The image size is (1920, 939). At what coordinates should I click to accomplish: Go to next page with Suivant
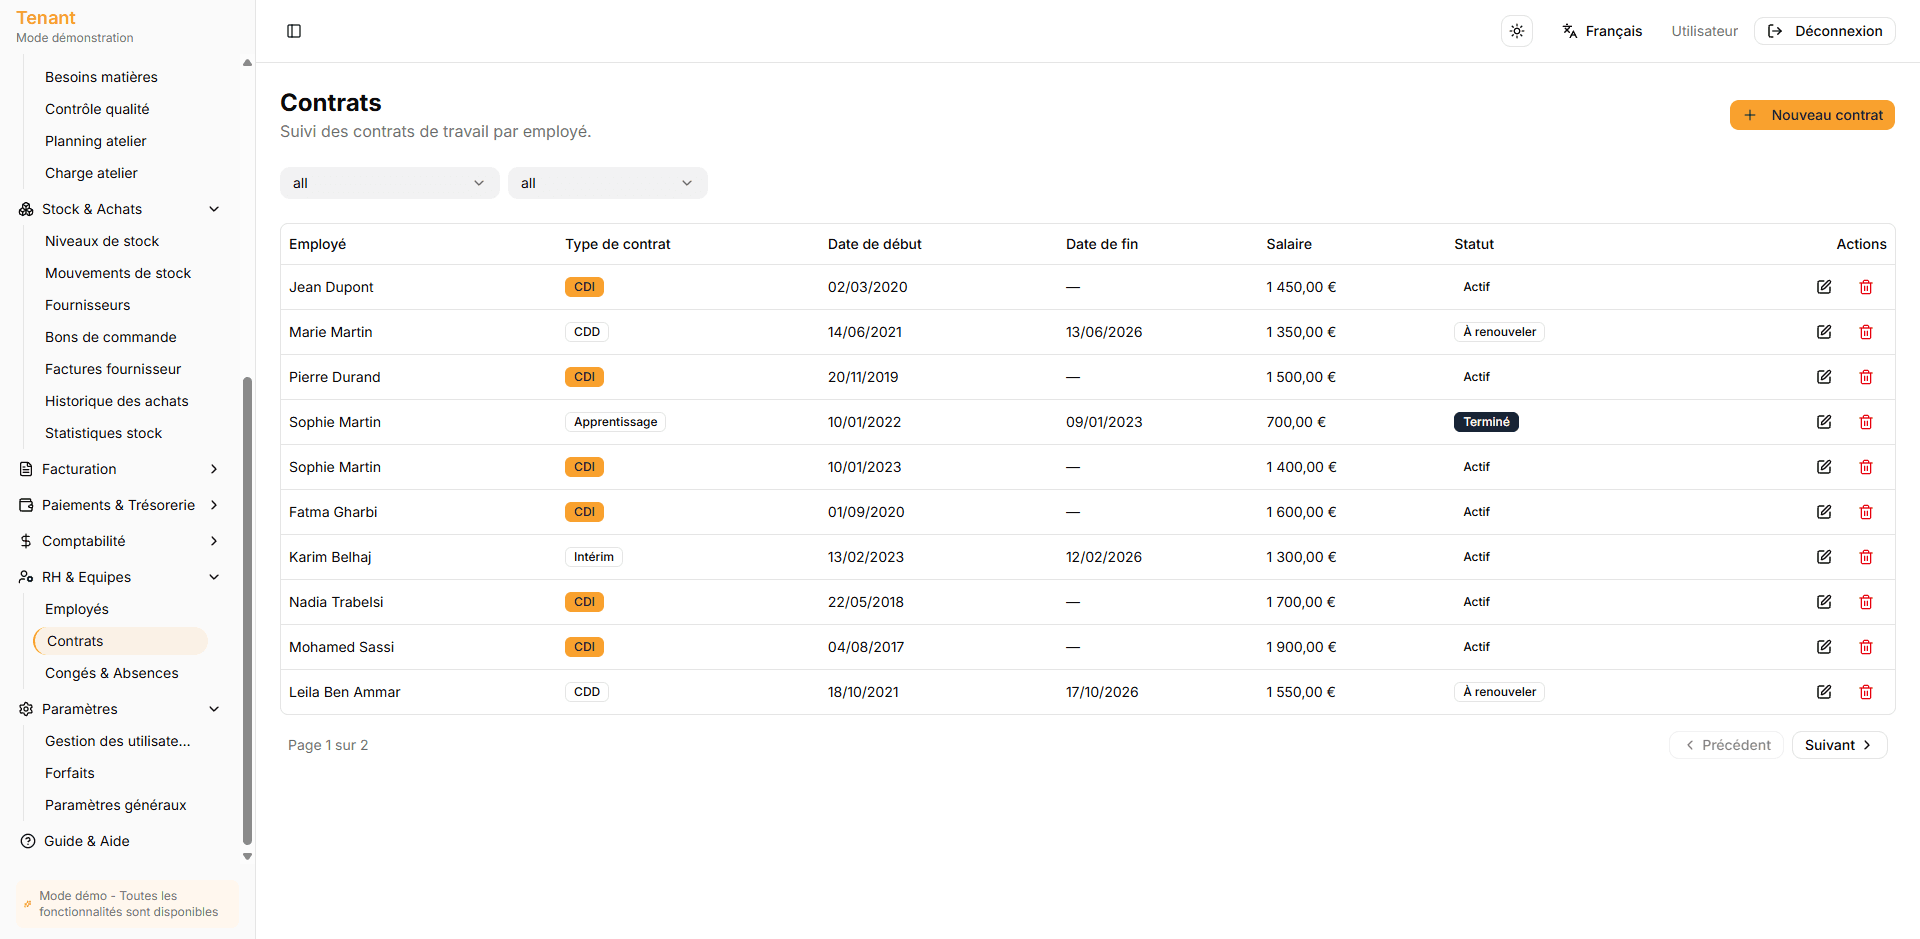click(1839, 745)
